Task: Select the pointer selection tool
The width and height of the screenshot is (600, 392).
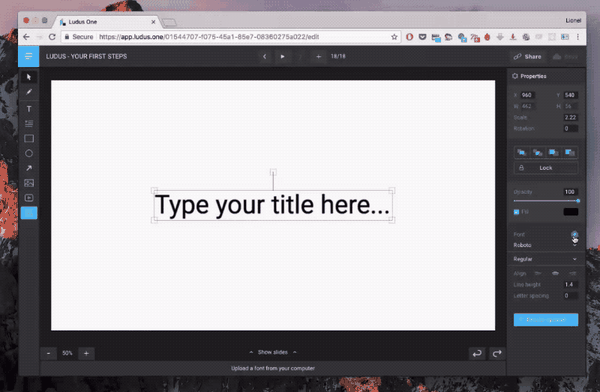Action: click(29, 77)
